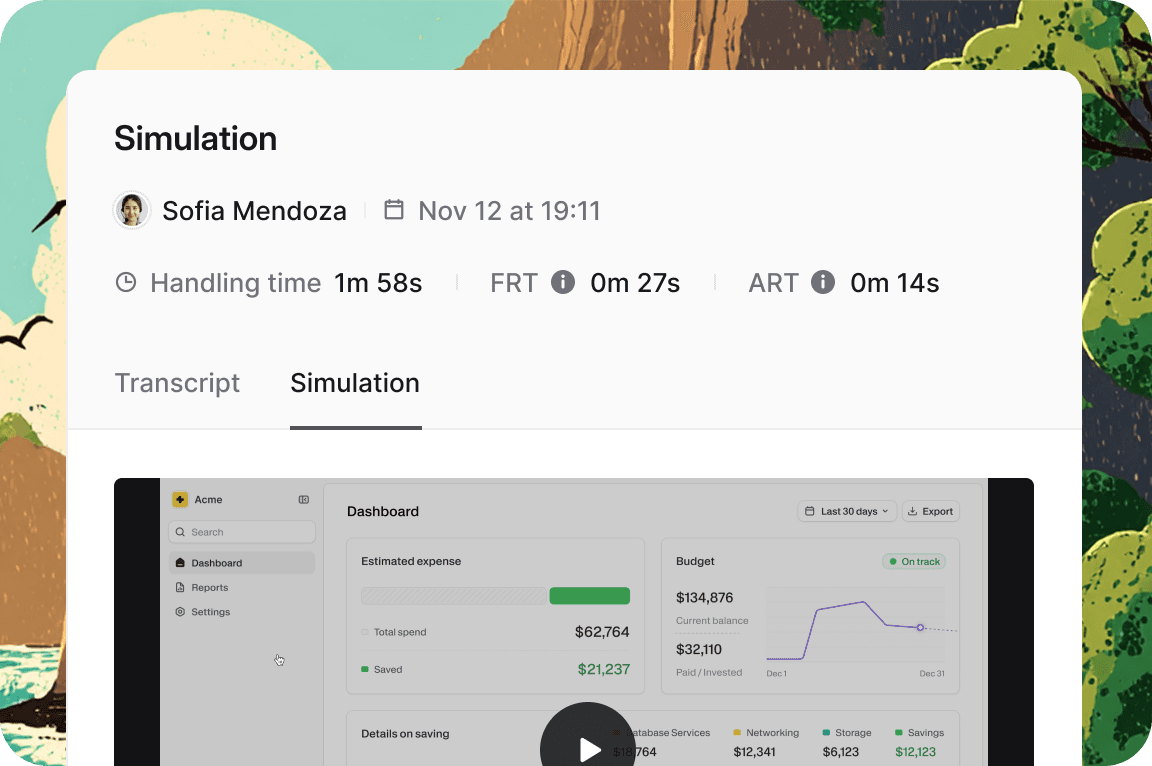The width and height of the screenshot is (1152, 766).
Task: Click calendar icon in Last 30 days
Action: point(810,511)
